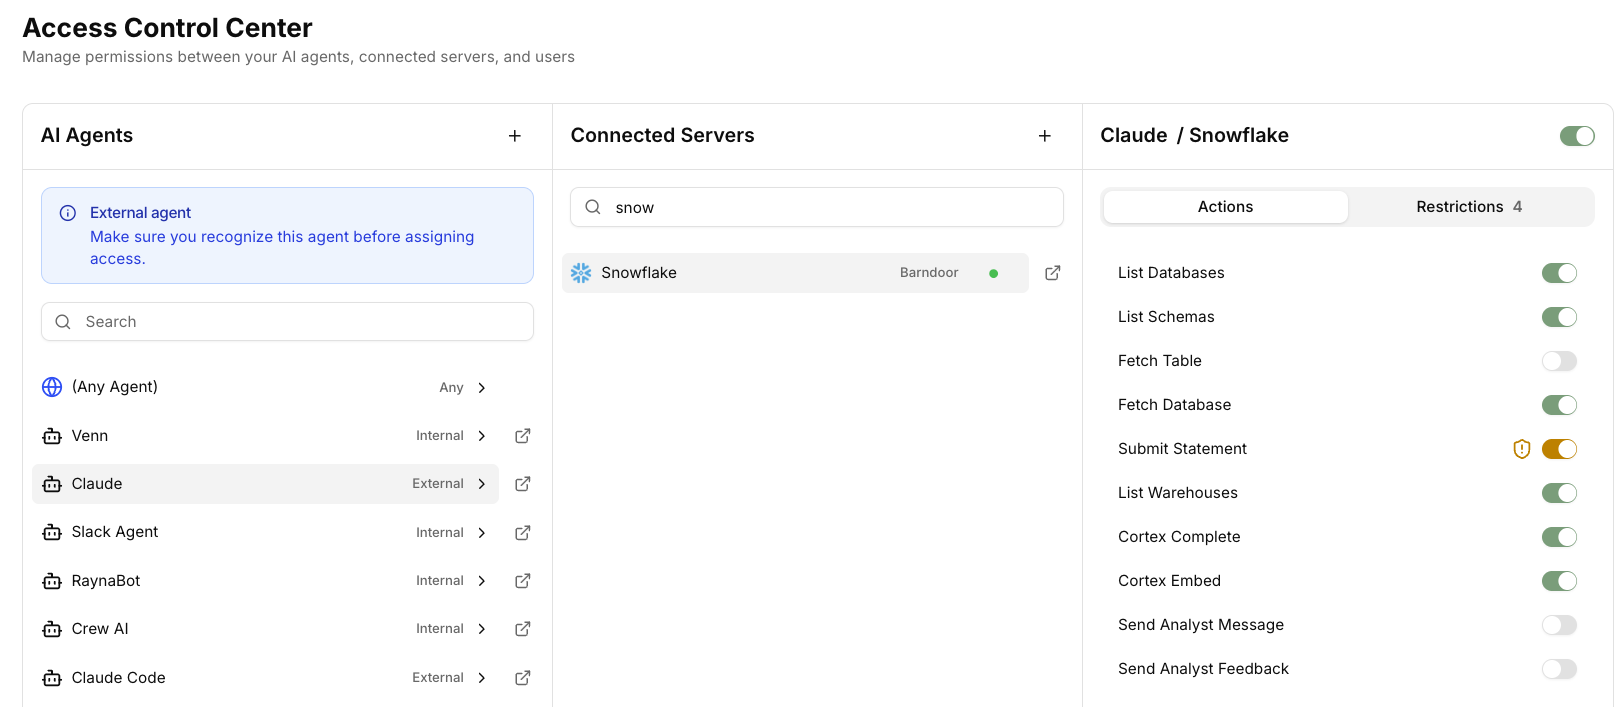Screen dimensions: 1624x707
Task: Click the servers search magnifier icon
Action: (593, 207)
